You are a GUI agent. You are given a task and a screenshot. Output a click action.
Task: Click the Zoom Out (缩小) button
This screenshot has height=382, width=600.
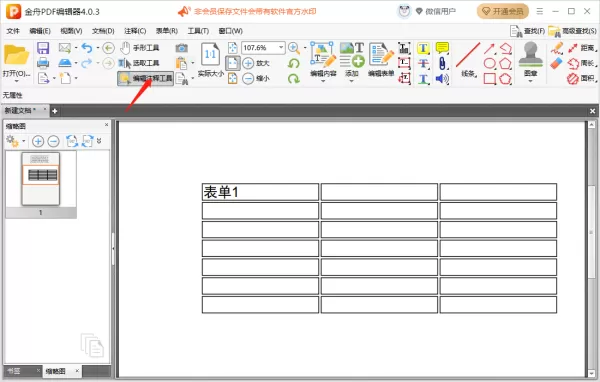256,78
